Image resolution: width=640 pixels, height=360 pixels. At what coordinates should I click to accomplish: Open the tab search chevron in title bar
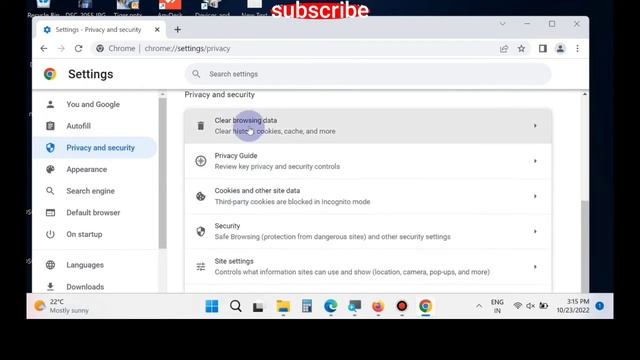click(x=502, y=24)
